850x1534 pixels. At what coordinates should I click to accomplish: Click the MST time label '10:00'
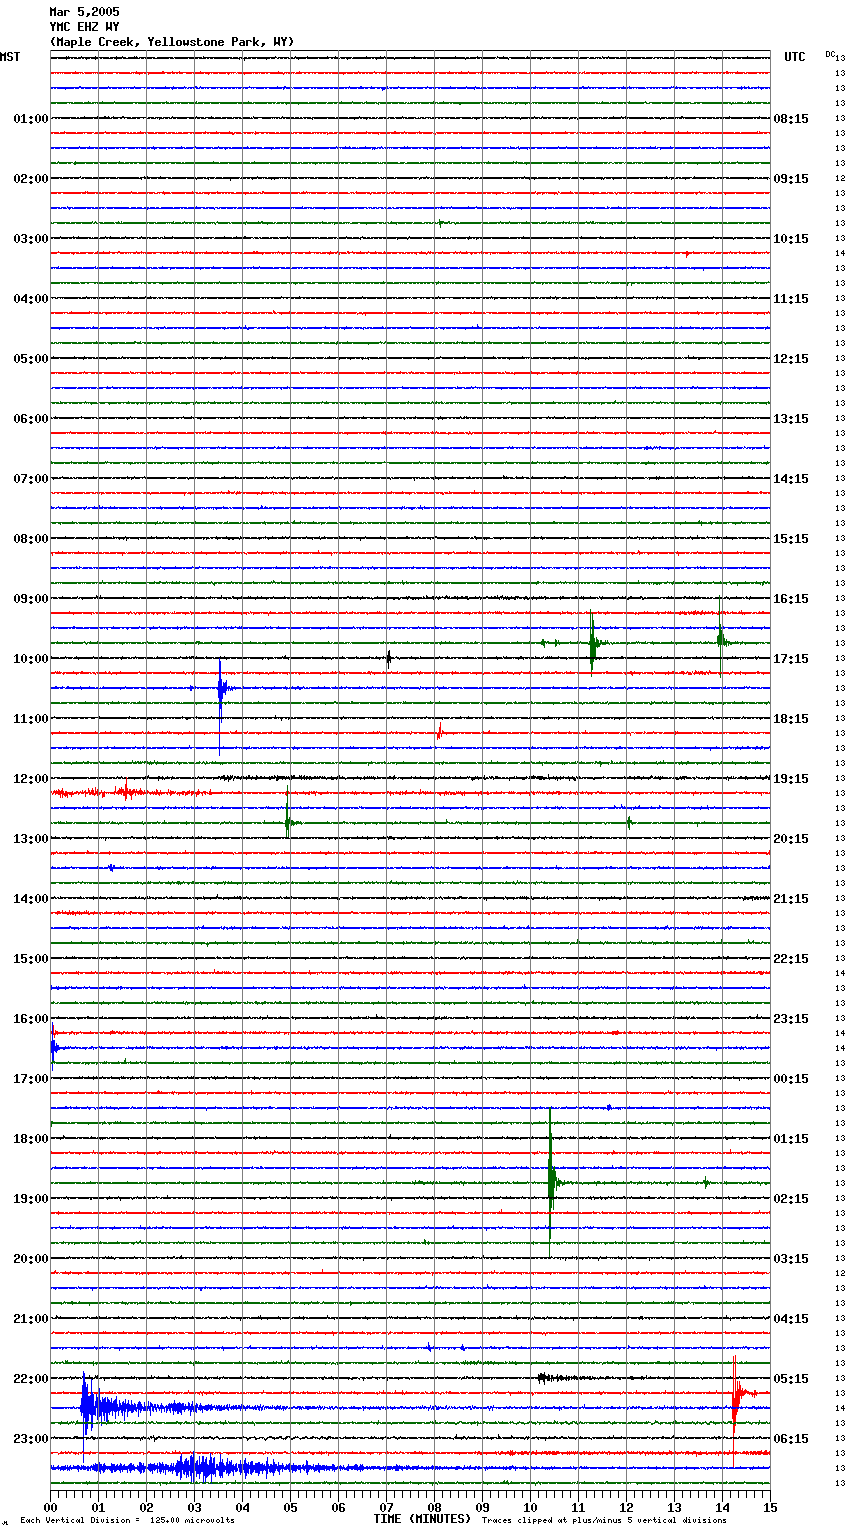[x=31, y=659]
